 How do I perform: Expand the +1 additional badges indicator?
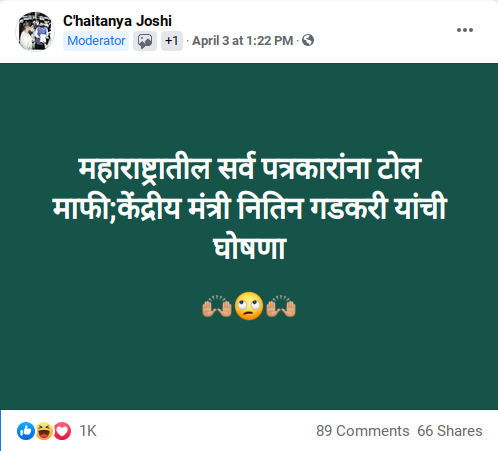pyautogui.click(x=172, y=41)
